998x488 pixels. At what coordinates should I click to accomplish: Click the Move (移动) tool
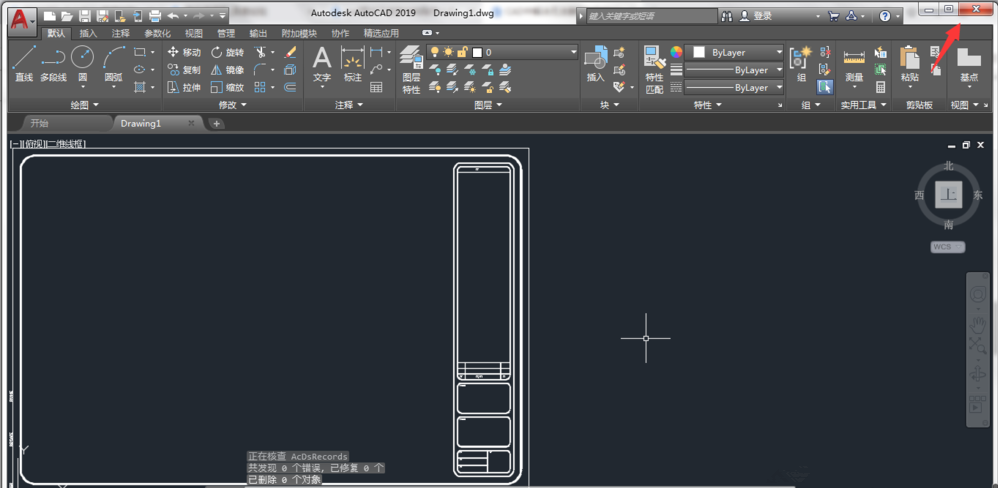tap(183, 52)
